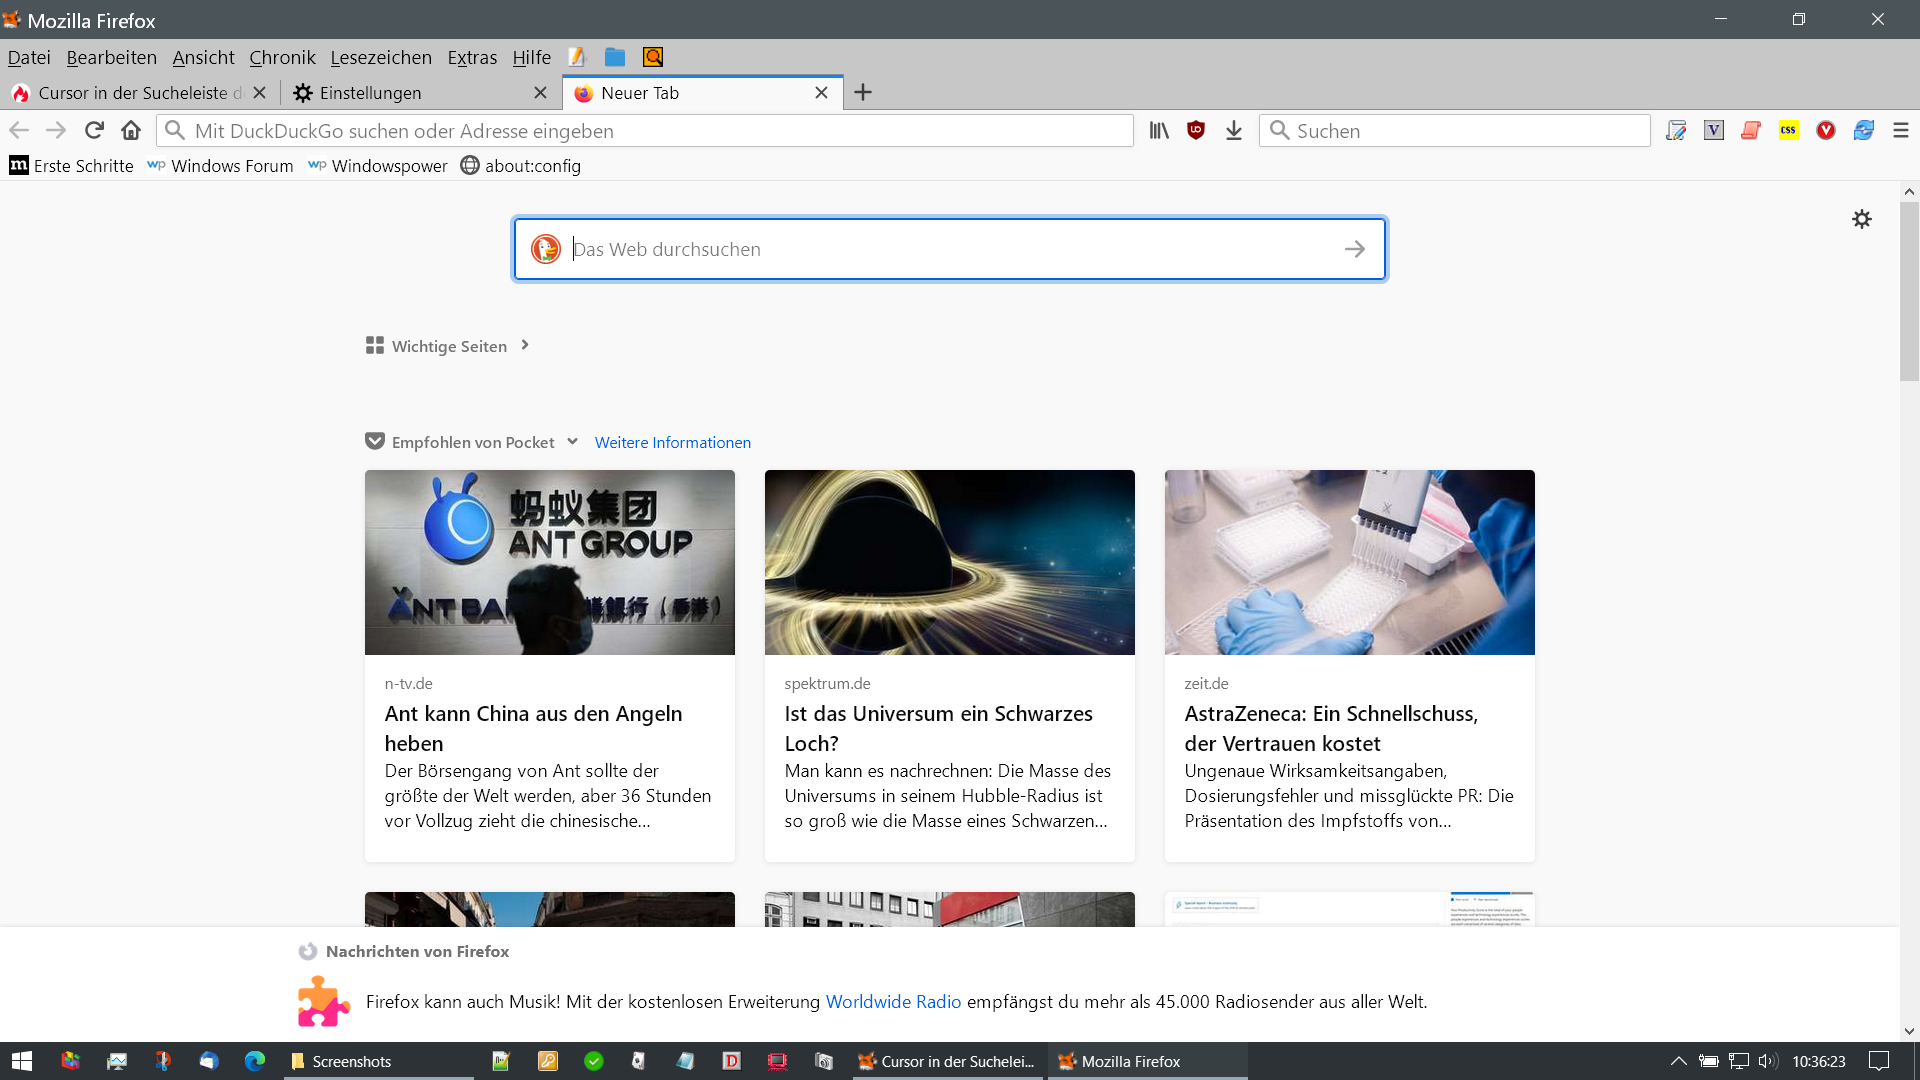Image resolution: width=1920 pixels, height=1080 pixels.
Task: Click the reload page button
Action: 94,131
